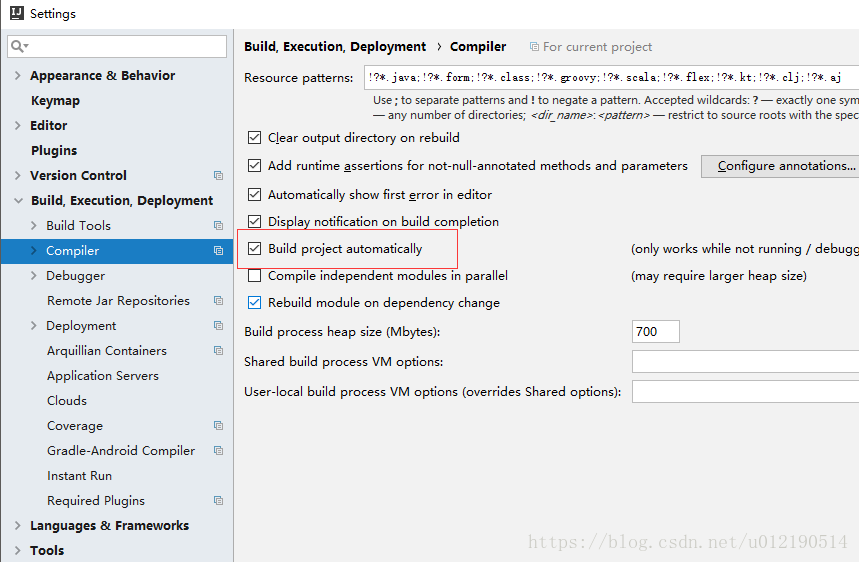Expand Languages & Frameworks section

pos(18,525)
